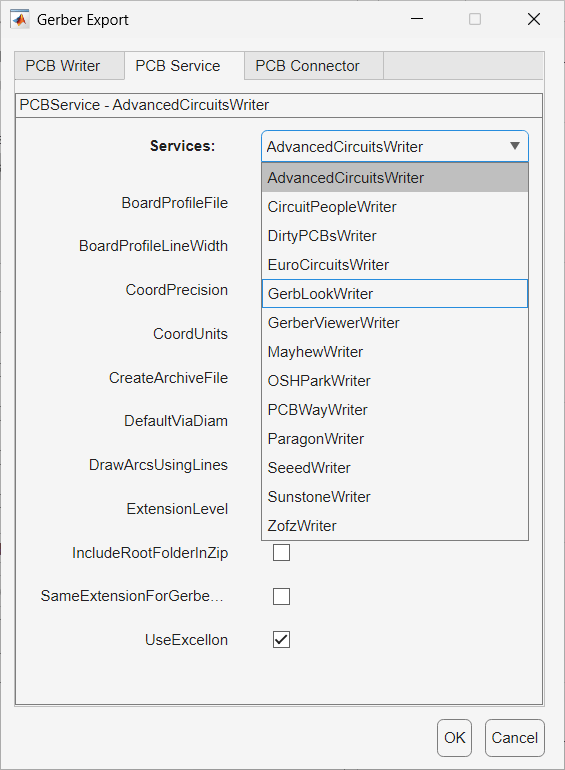
Task: Pick ZofzWriter from the list
Action: click(395, 525)
